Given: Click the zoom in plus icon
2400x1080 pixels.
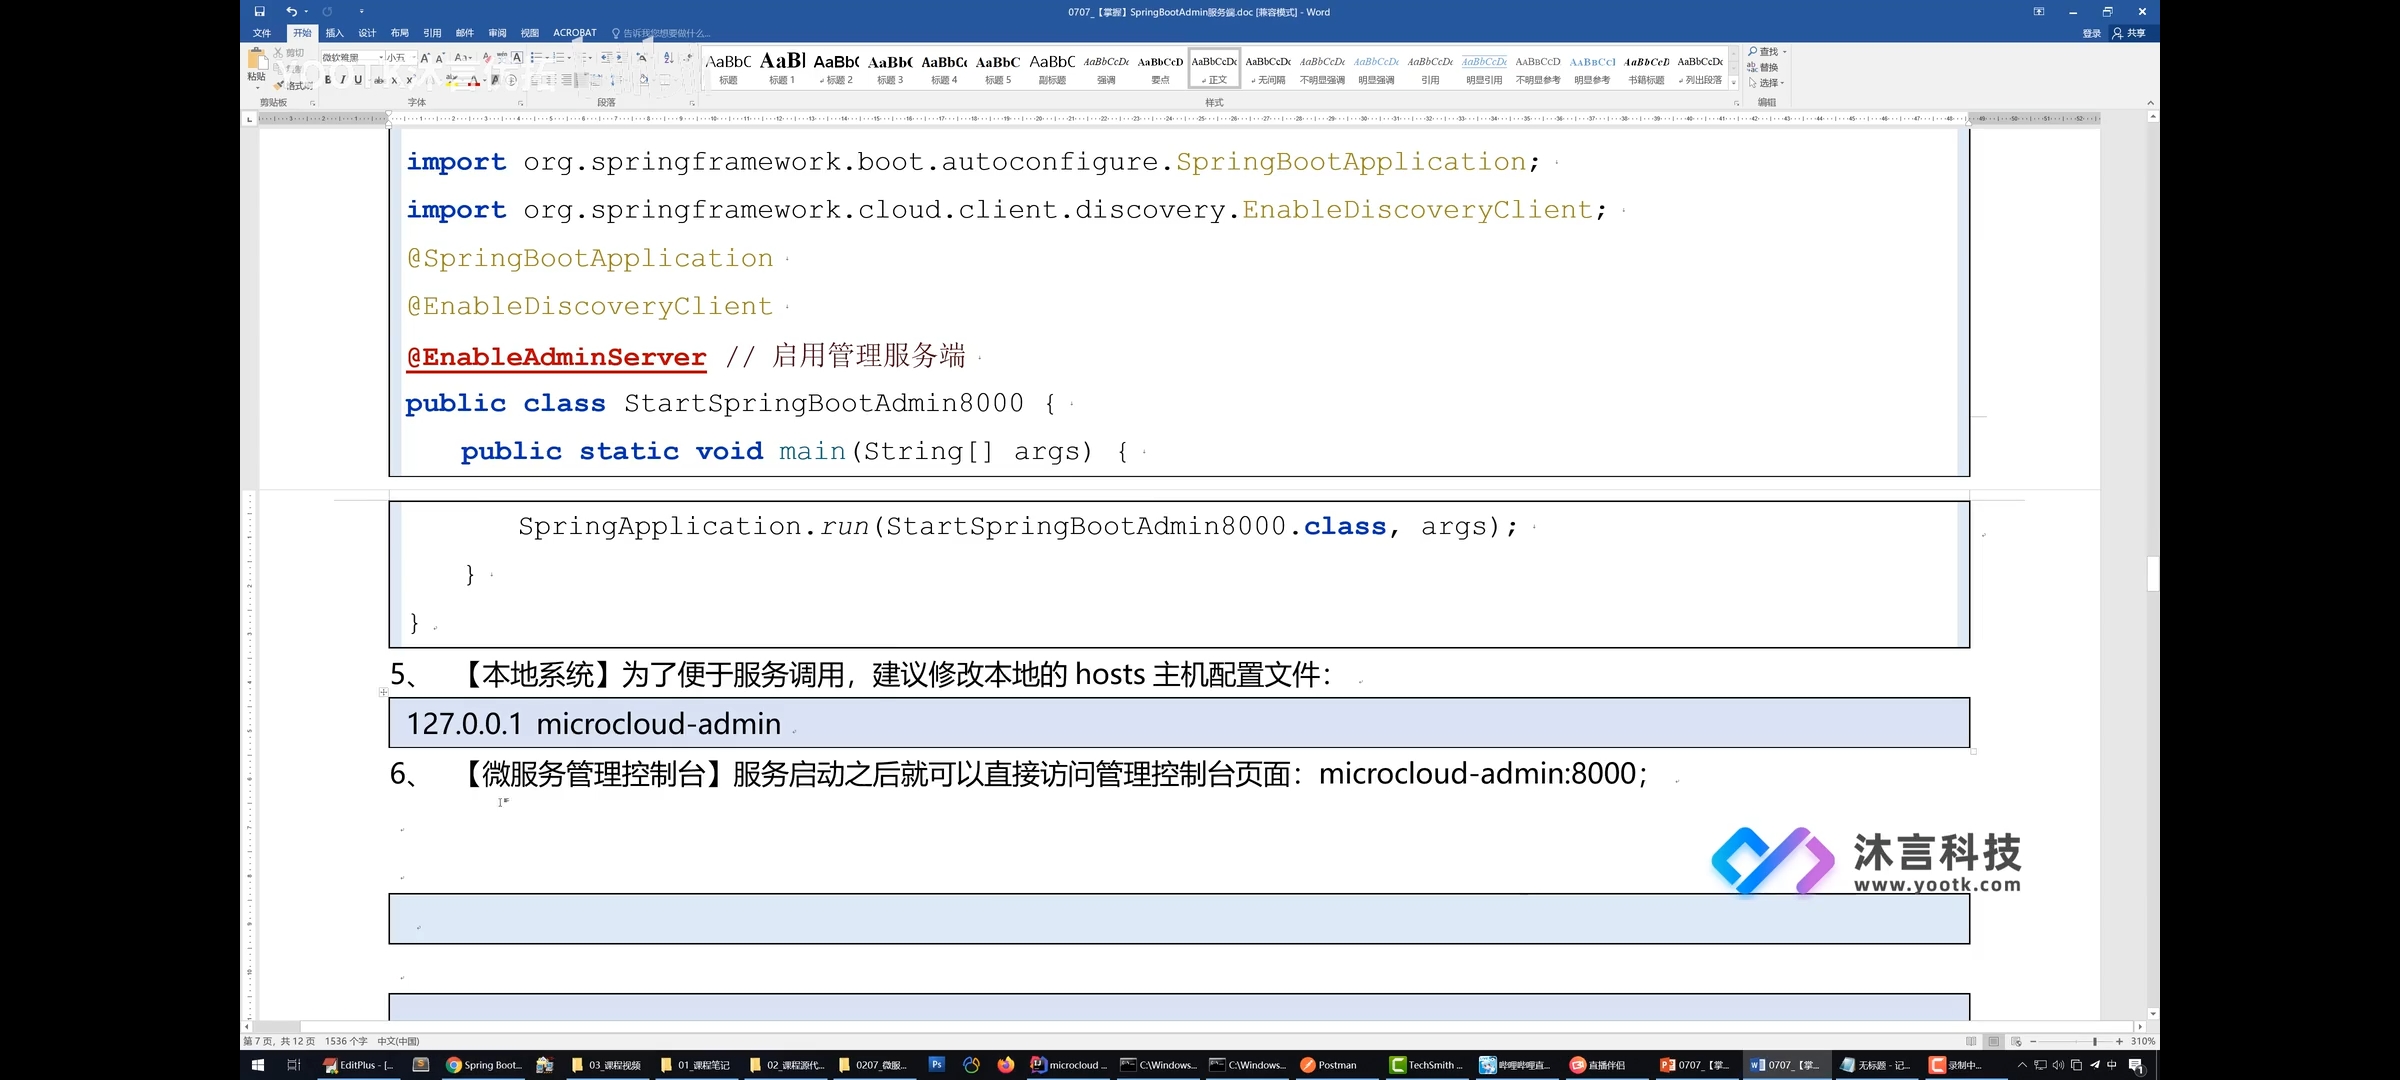Looking at the screenshot, I should tap(2118, 1041).
